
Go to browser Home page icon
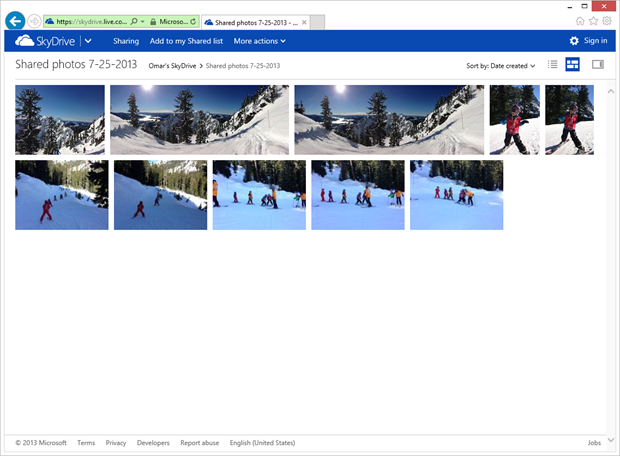[x=581, y=20]
